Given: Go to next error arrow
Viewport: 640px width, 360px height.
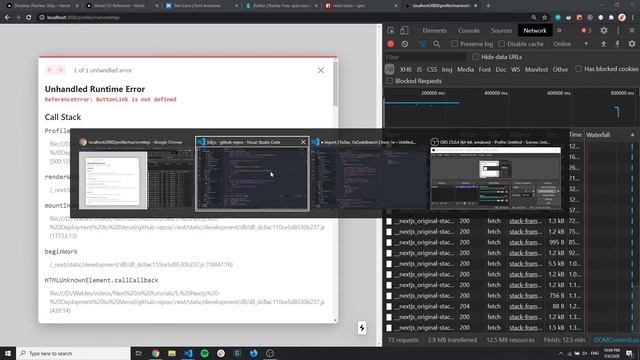Looking at the screenshot, I should 60,70.
